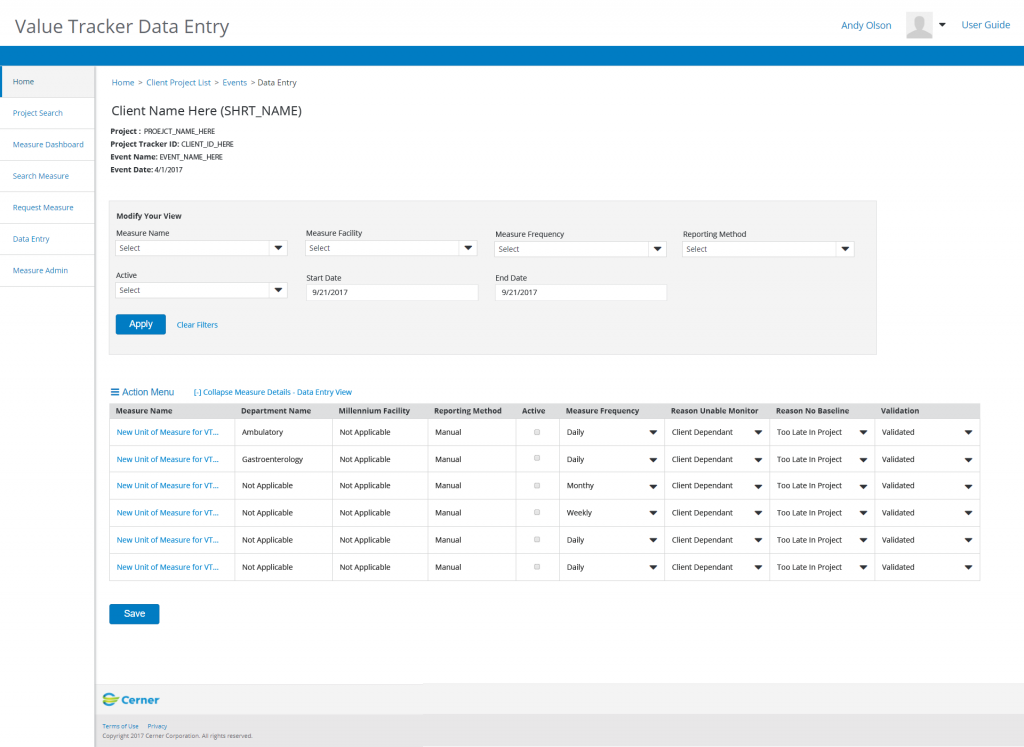This screenshot has width=1024, height=747.
Task: Click the user profile avatar icon
Action: [919, 24]
